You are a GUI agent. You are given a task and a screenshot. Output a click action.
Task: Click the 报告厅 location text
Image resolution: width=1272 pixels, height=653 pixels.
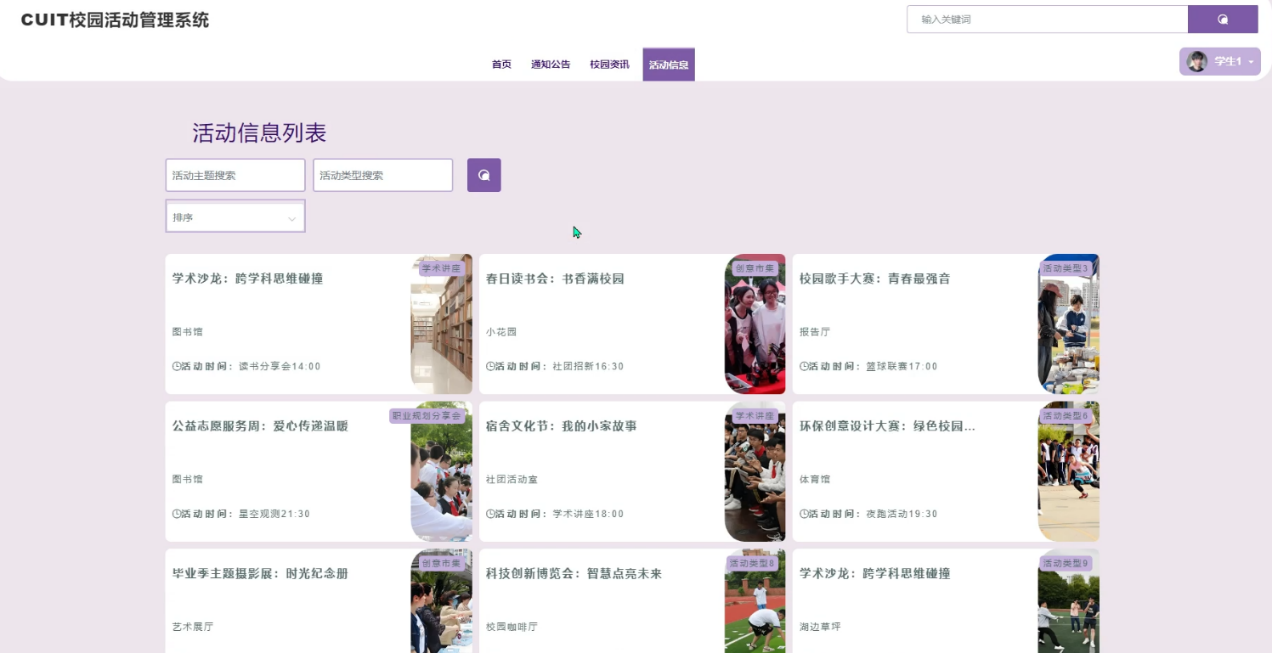(x=815, y=332)
